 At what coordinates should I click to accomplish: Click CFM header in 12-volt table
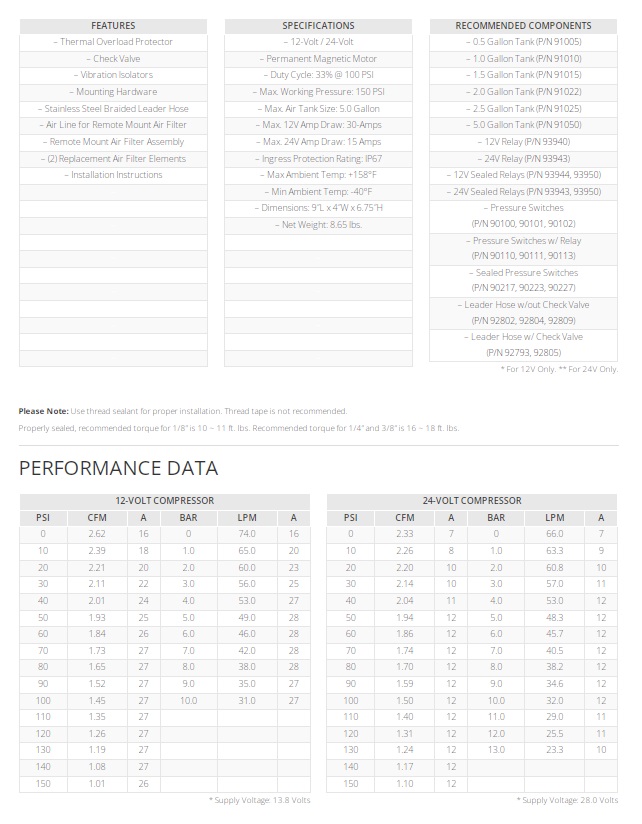click(97, 517)
